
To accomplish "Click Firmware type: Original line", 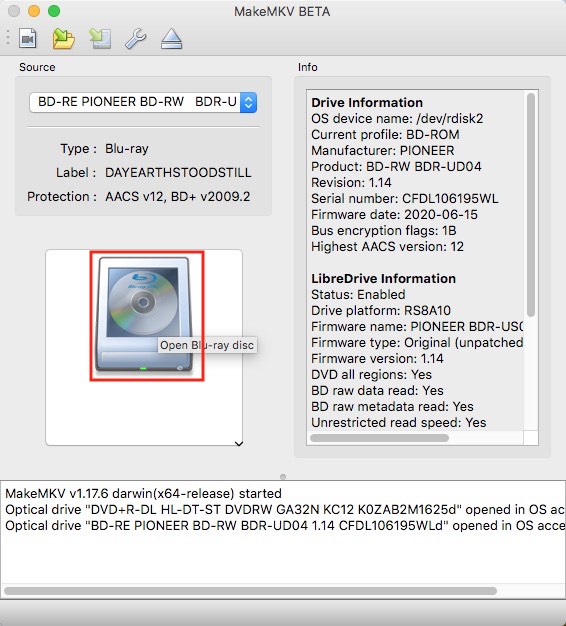I will [x=417, y=342].
